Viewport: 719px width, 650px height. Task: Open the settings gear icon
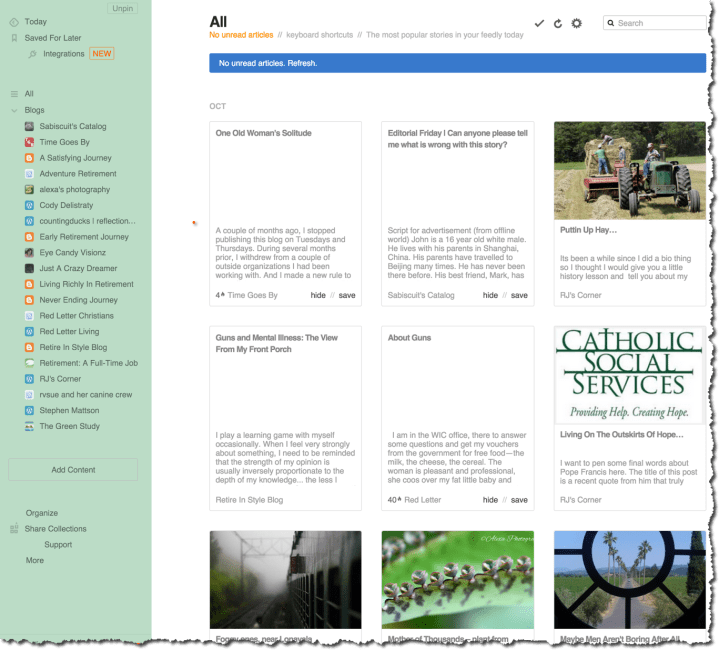pos(576,23)
